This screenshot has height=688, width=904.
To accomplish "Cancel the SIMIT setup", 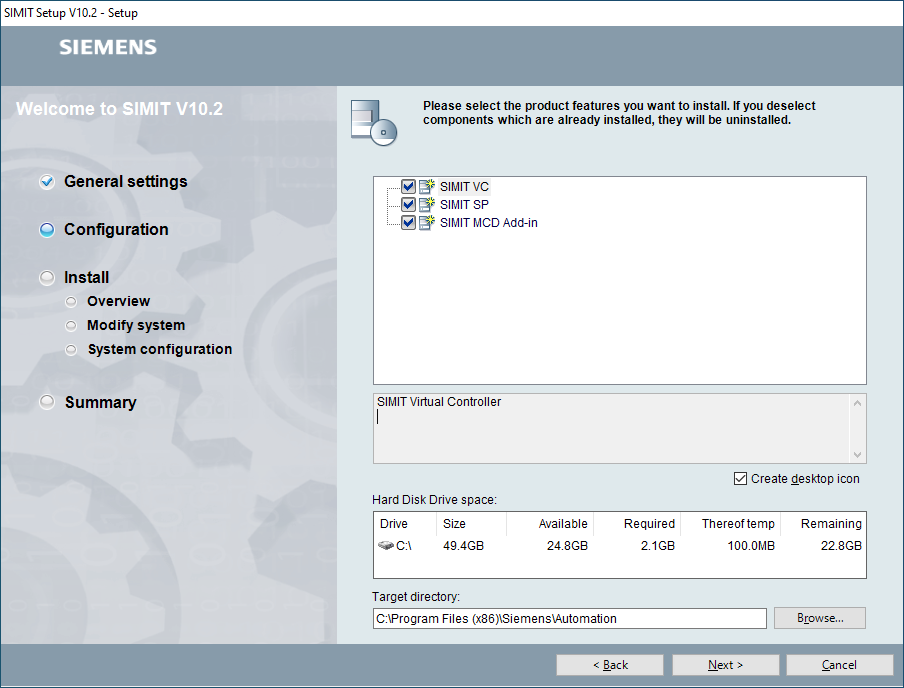I will point(839,665).
